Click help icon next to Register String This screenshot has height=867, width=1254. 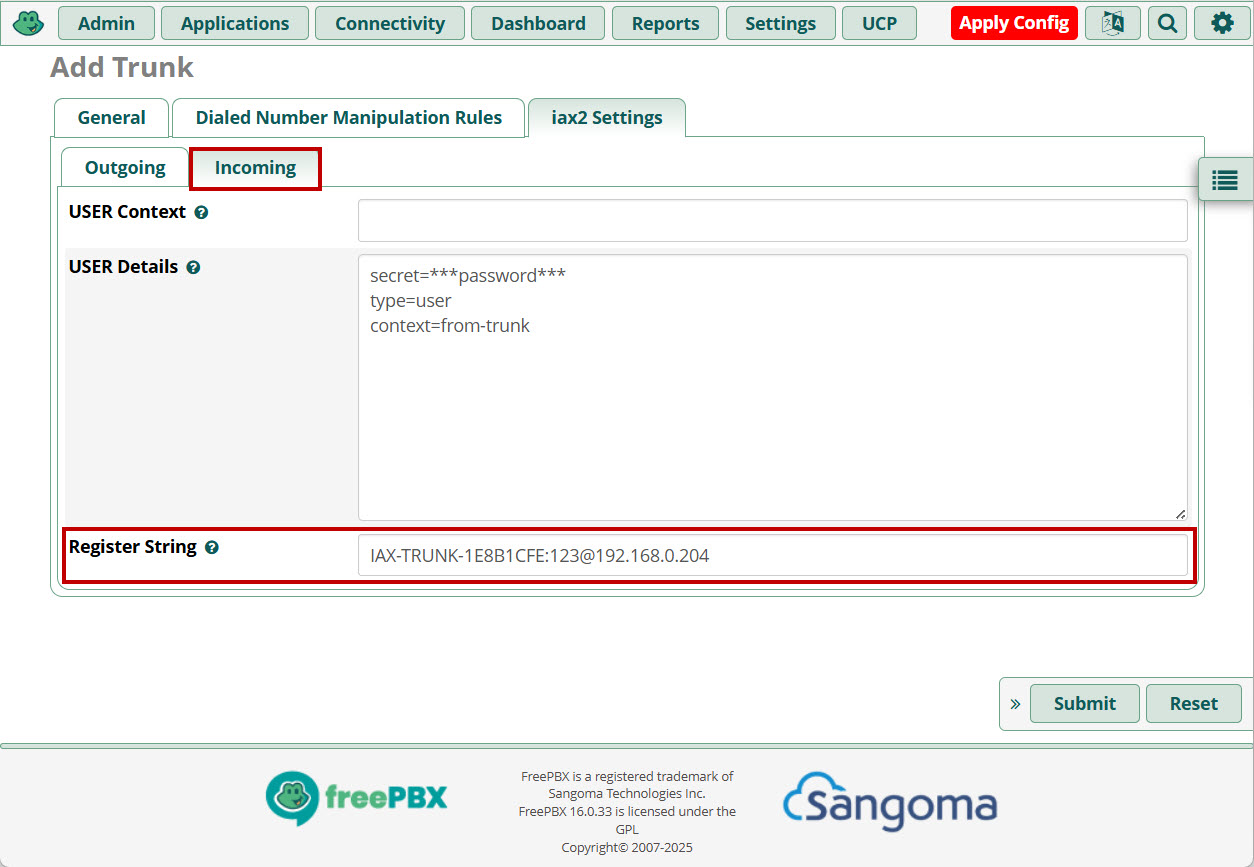tap(212, 548)
